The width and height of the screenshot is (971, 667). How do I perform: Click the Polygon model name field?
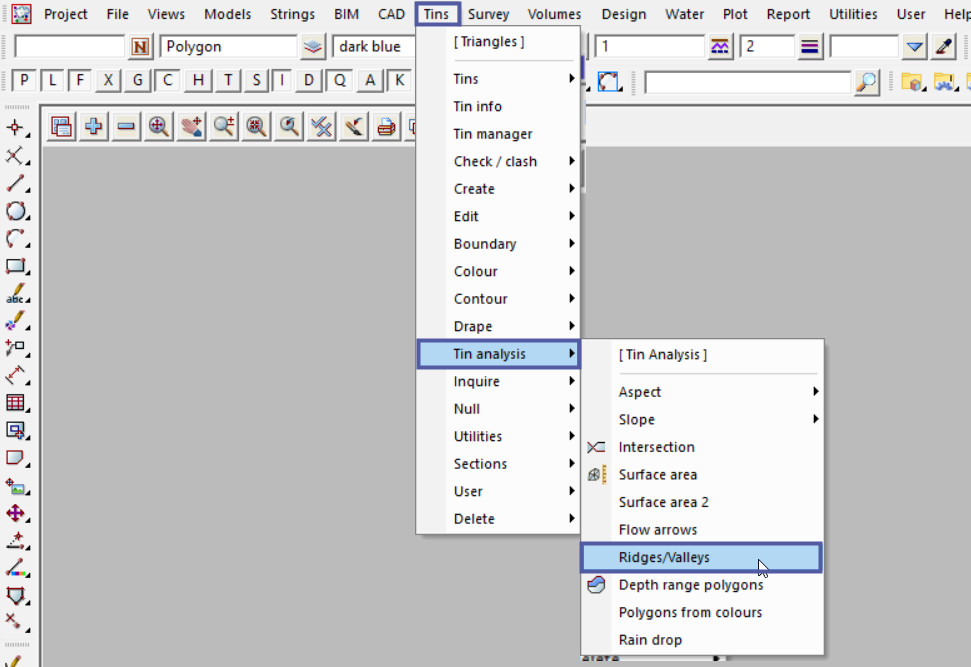(228, 47)
